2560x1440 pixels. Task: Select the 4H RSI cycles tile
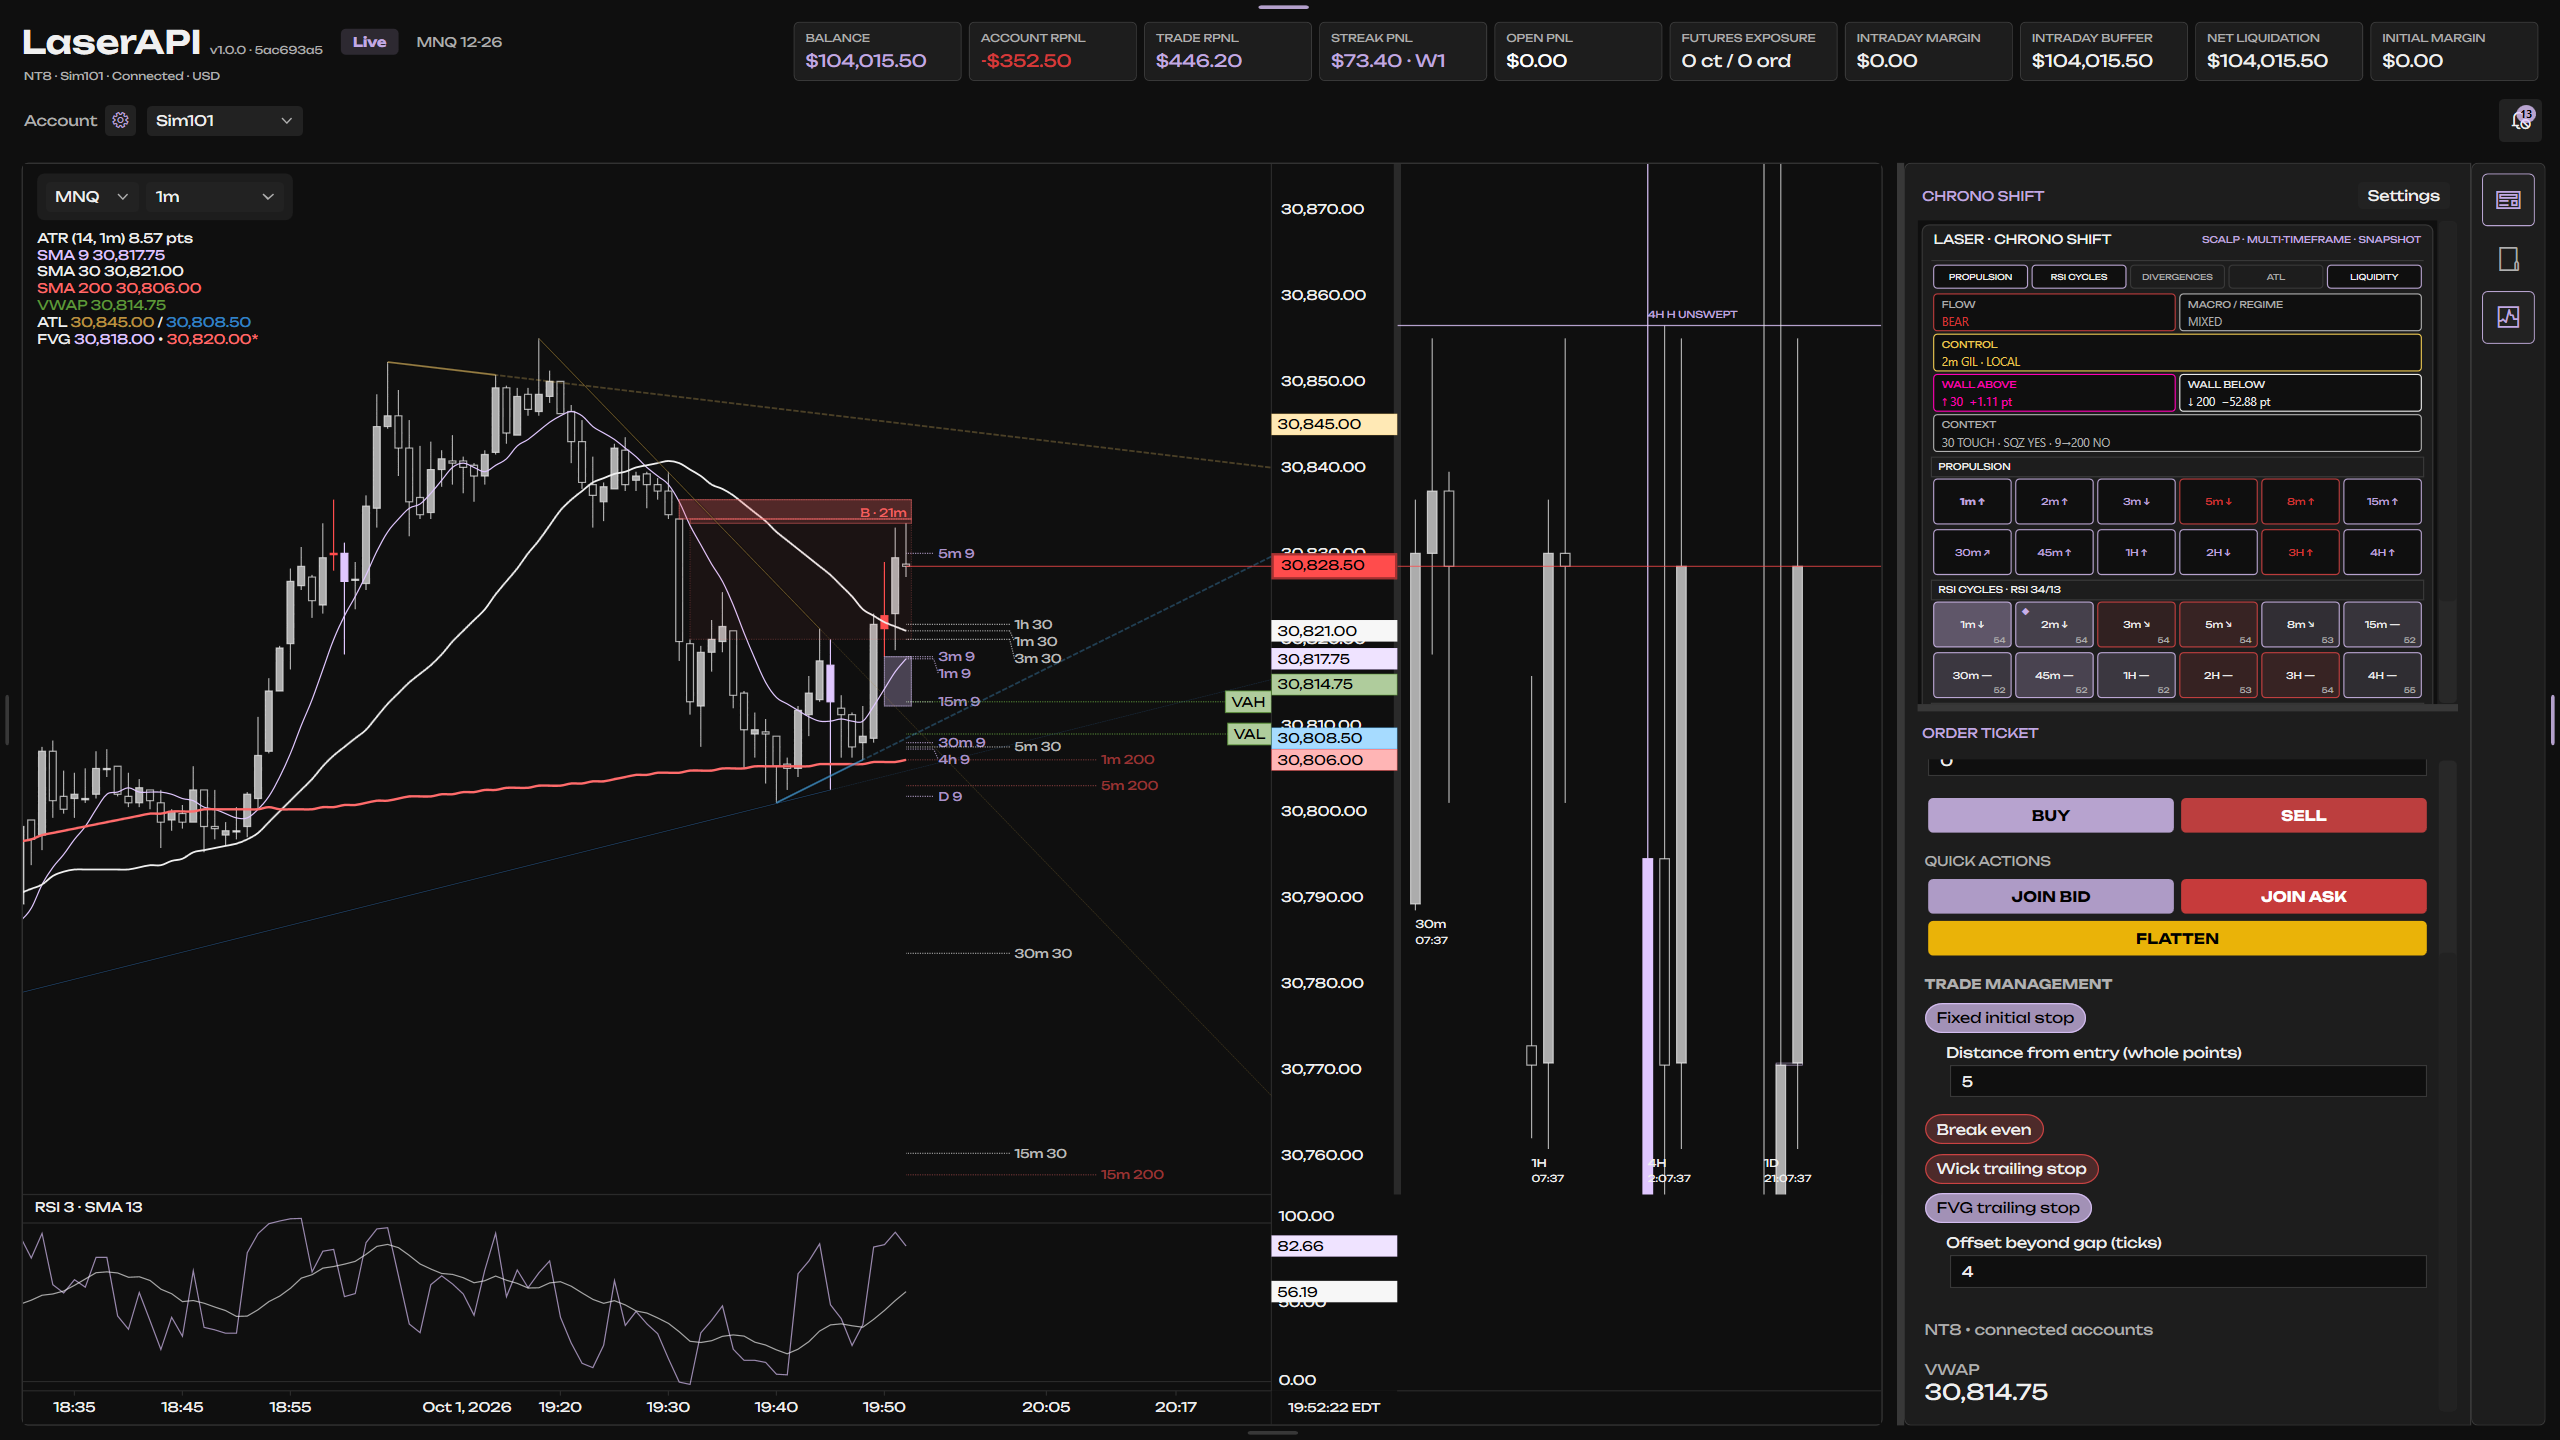click(x=2382, y=676)
